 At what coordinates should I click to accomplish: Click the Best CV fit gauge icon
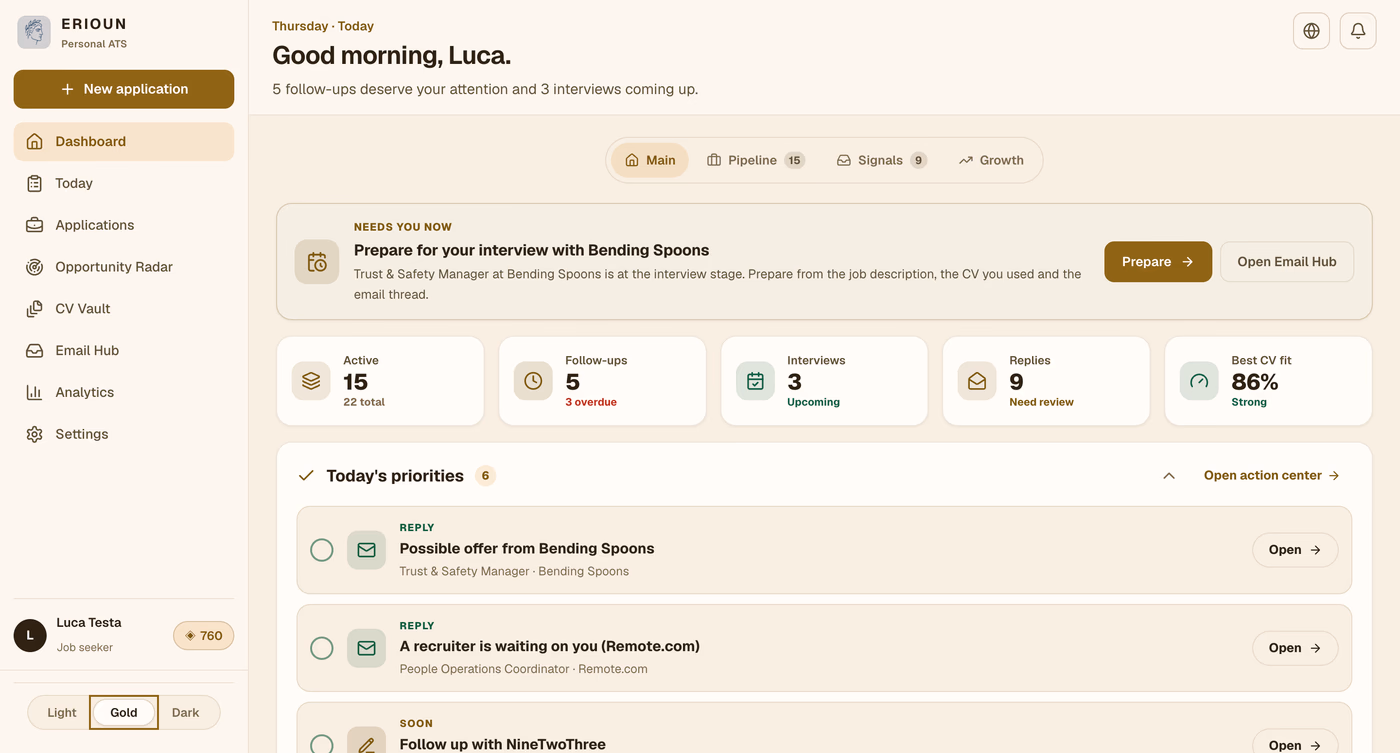(x=1199, y=381)
